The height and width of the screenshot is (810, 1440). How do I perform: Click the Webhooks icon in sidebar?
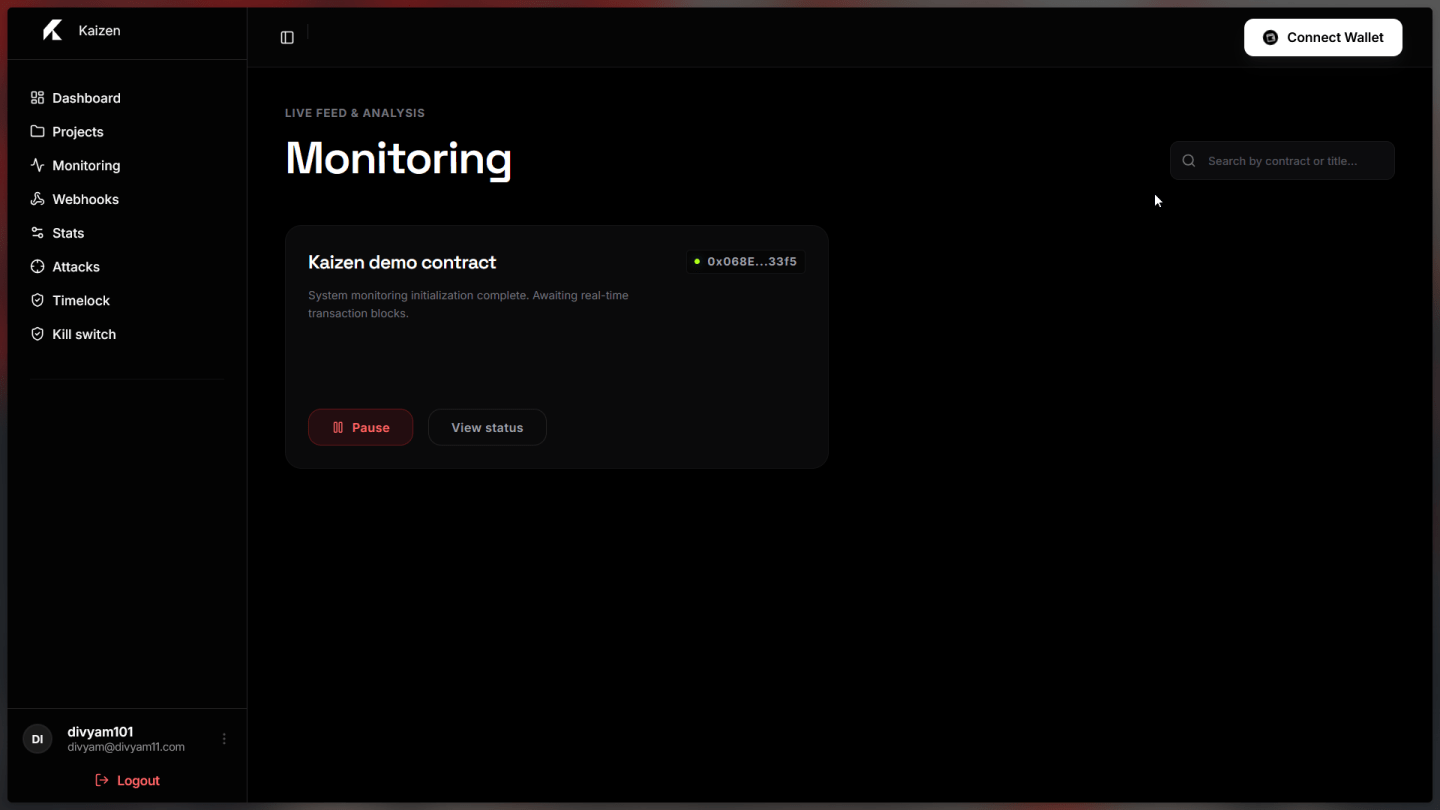pos(37,199)
